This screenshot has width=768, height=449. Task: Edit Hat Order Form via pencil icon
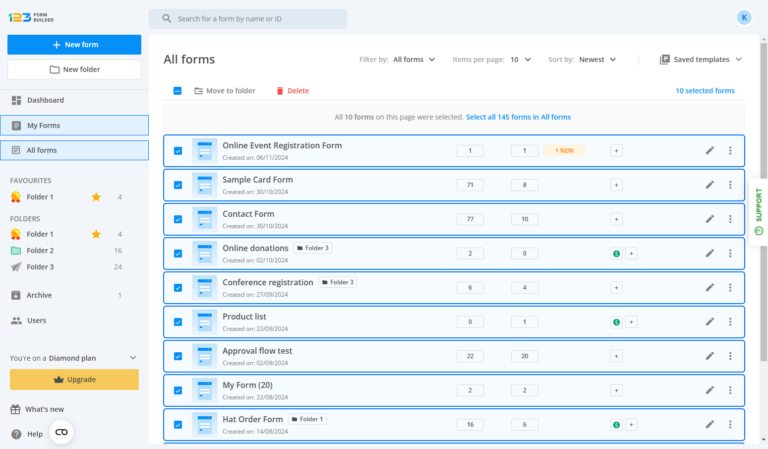click(x=710, y=425)
